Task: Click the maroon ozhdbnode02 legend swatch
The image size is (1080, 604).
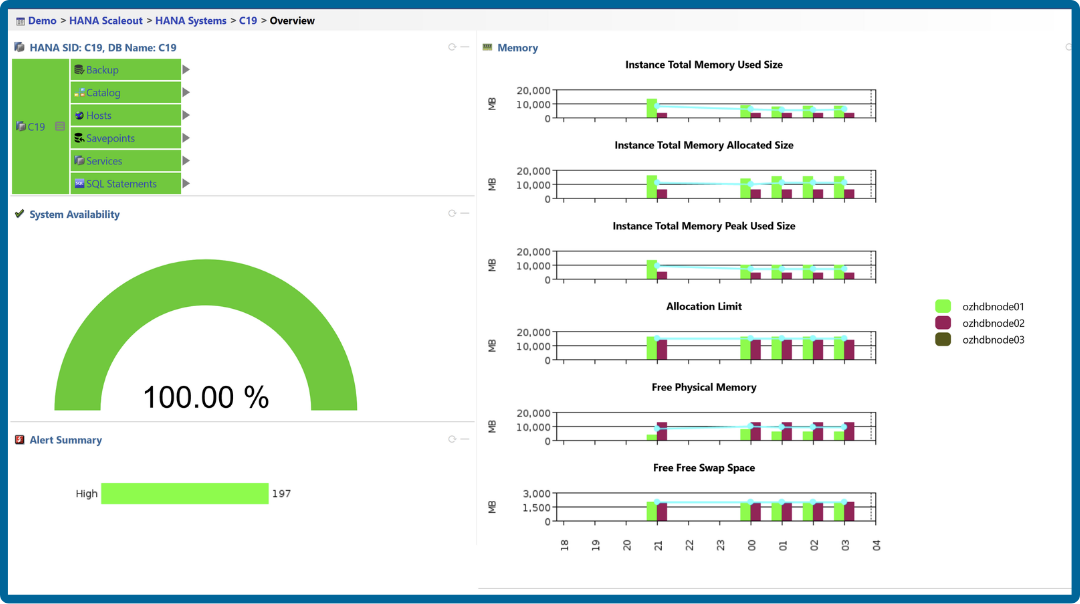Action: coord(943,323)
